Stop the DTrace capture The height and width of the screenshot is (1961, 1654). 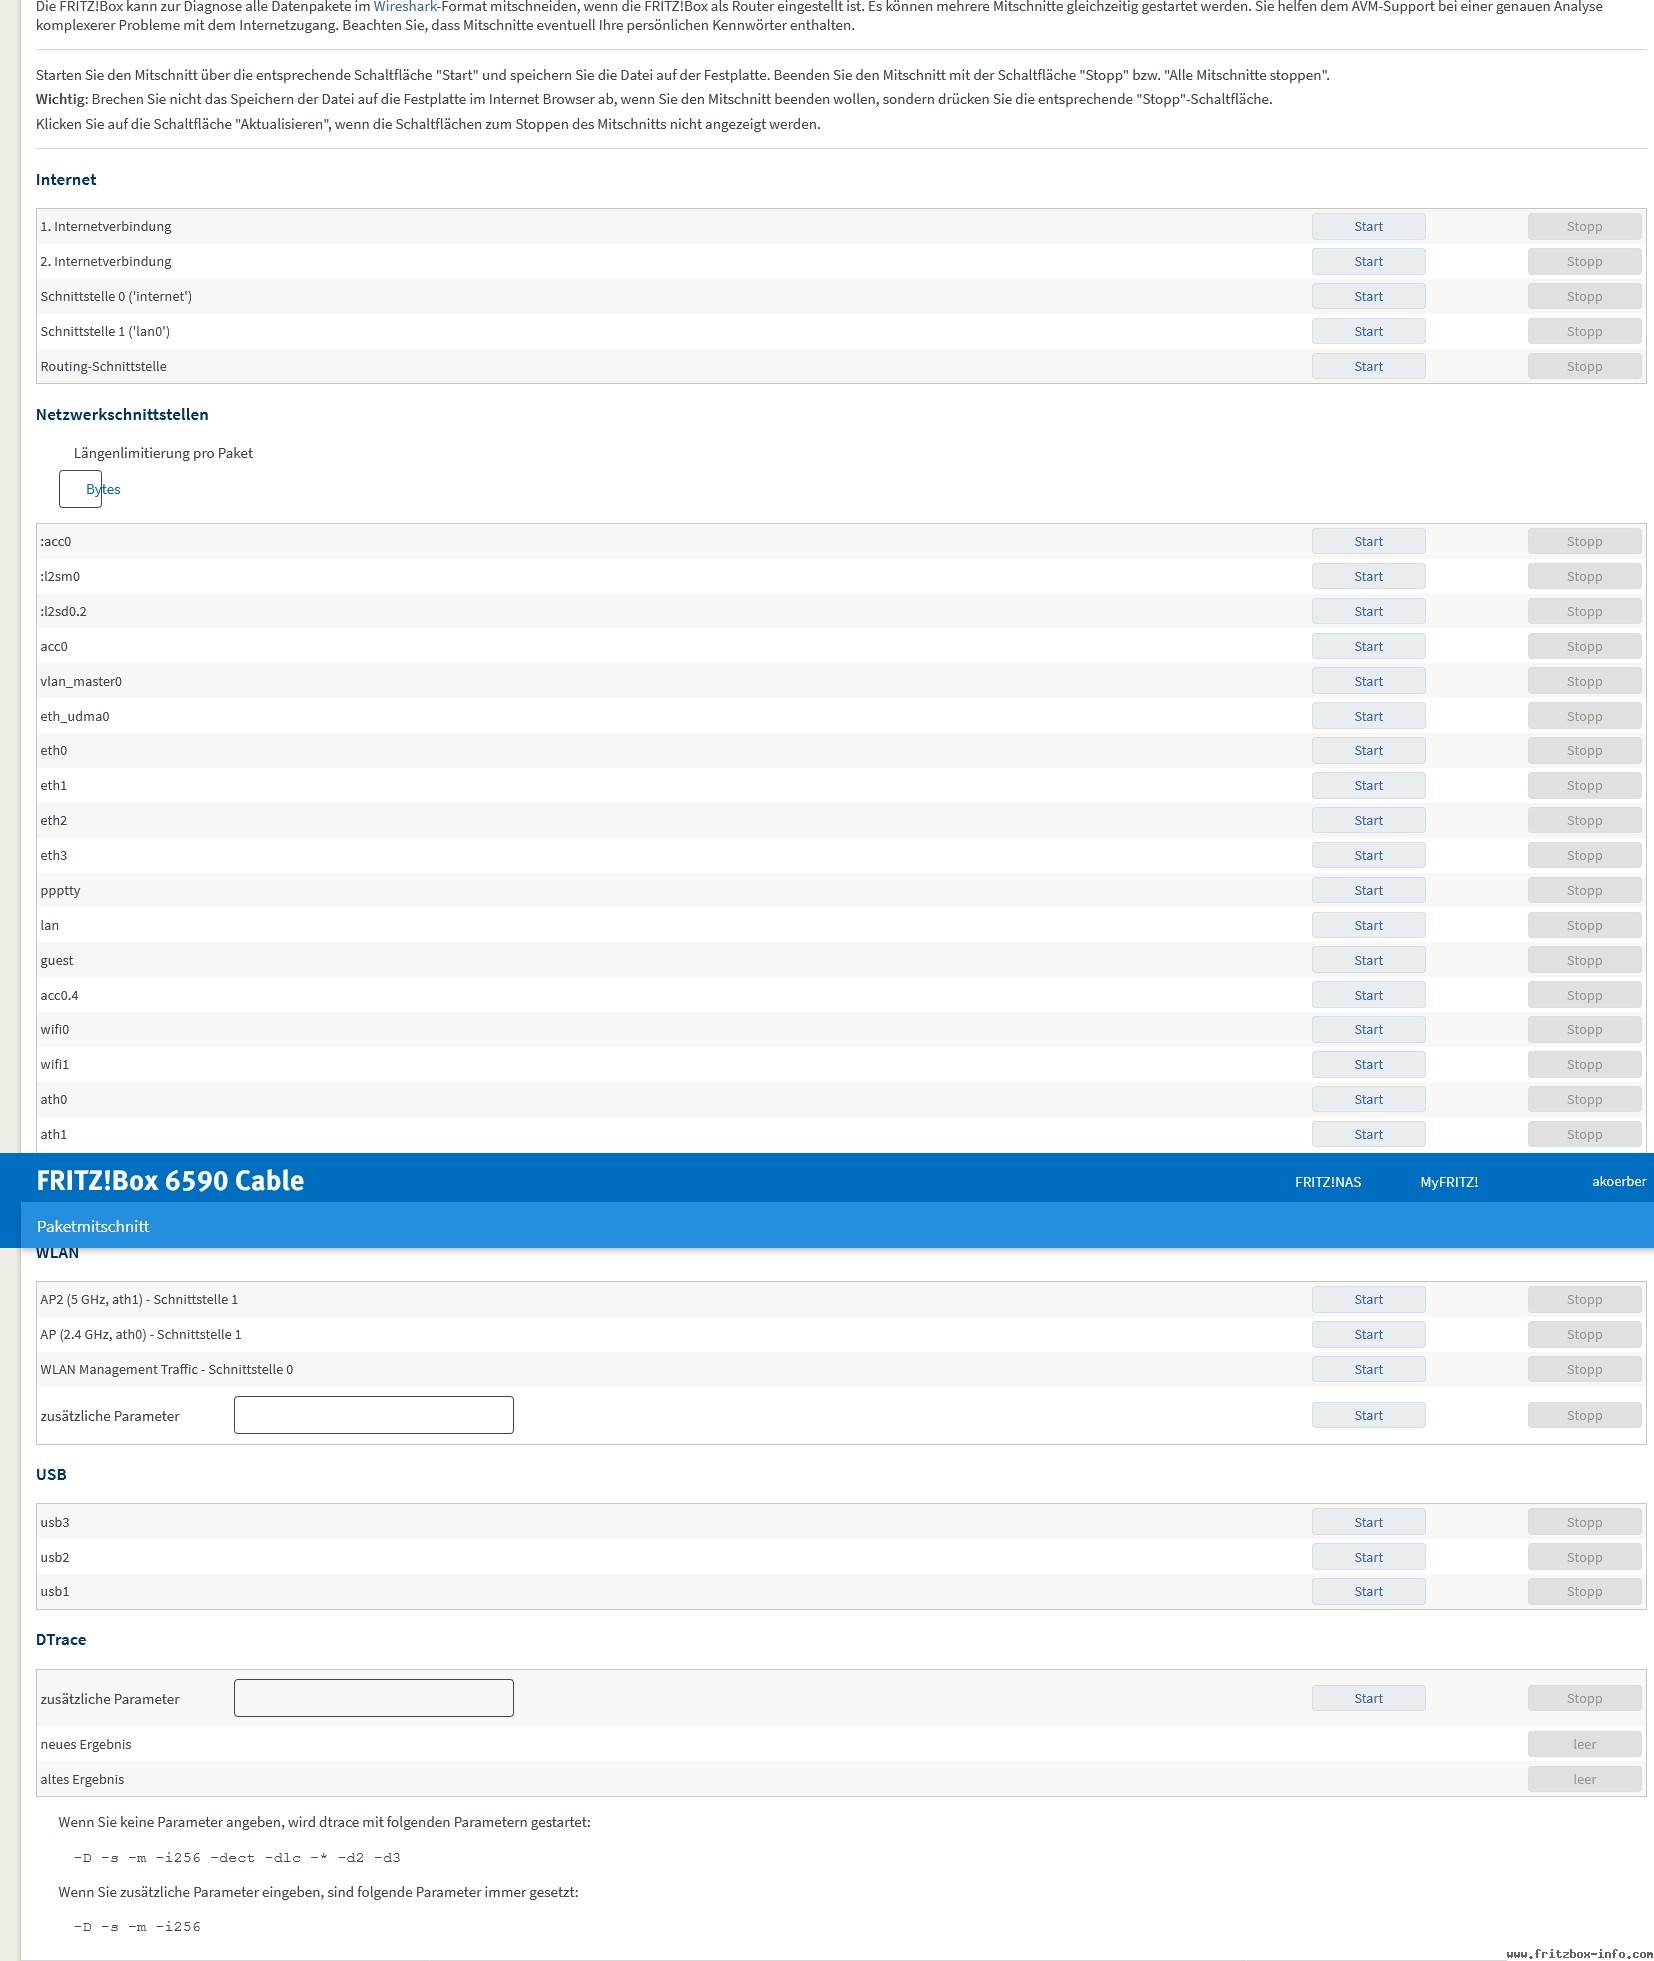(x=1584, y=1699)
